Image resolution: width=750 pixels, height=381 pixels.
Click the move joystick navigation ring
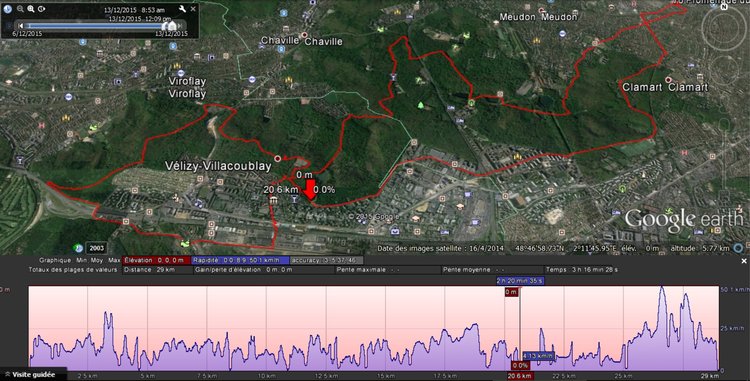[x=724, y=71]
